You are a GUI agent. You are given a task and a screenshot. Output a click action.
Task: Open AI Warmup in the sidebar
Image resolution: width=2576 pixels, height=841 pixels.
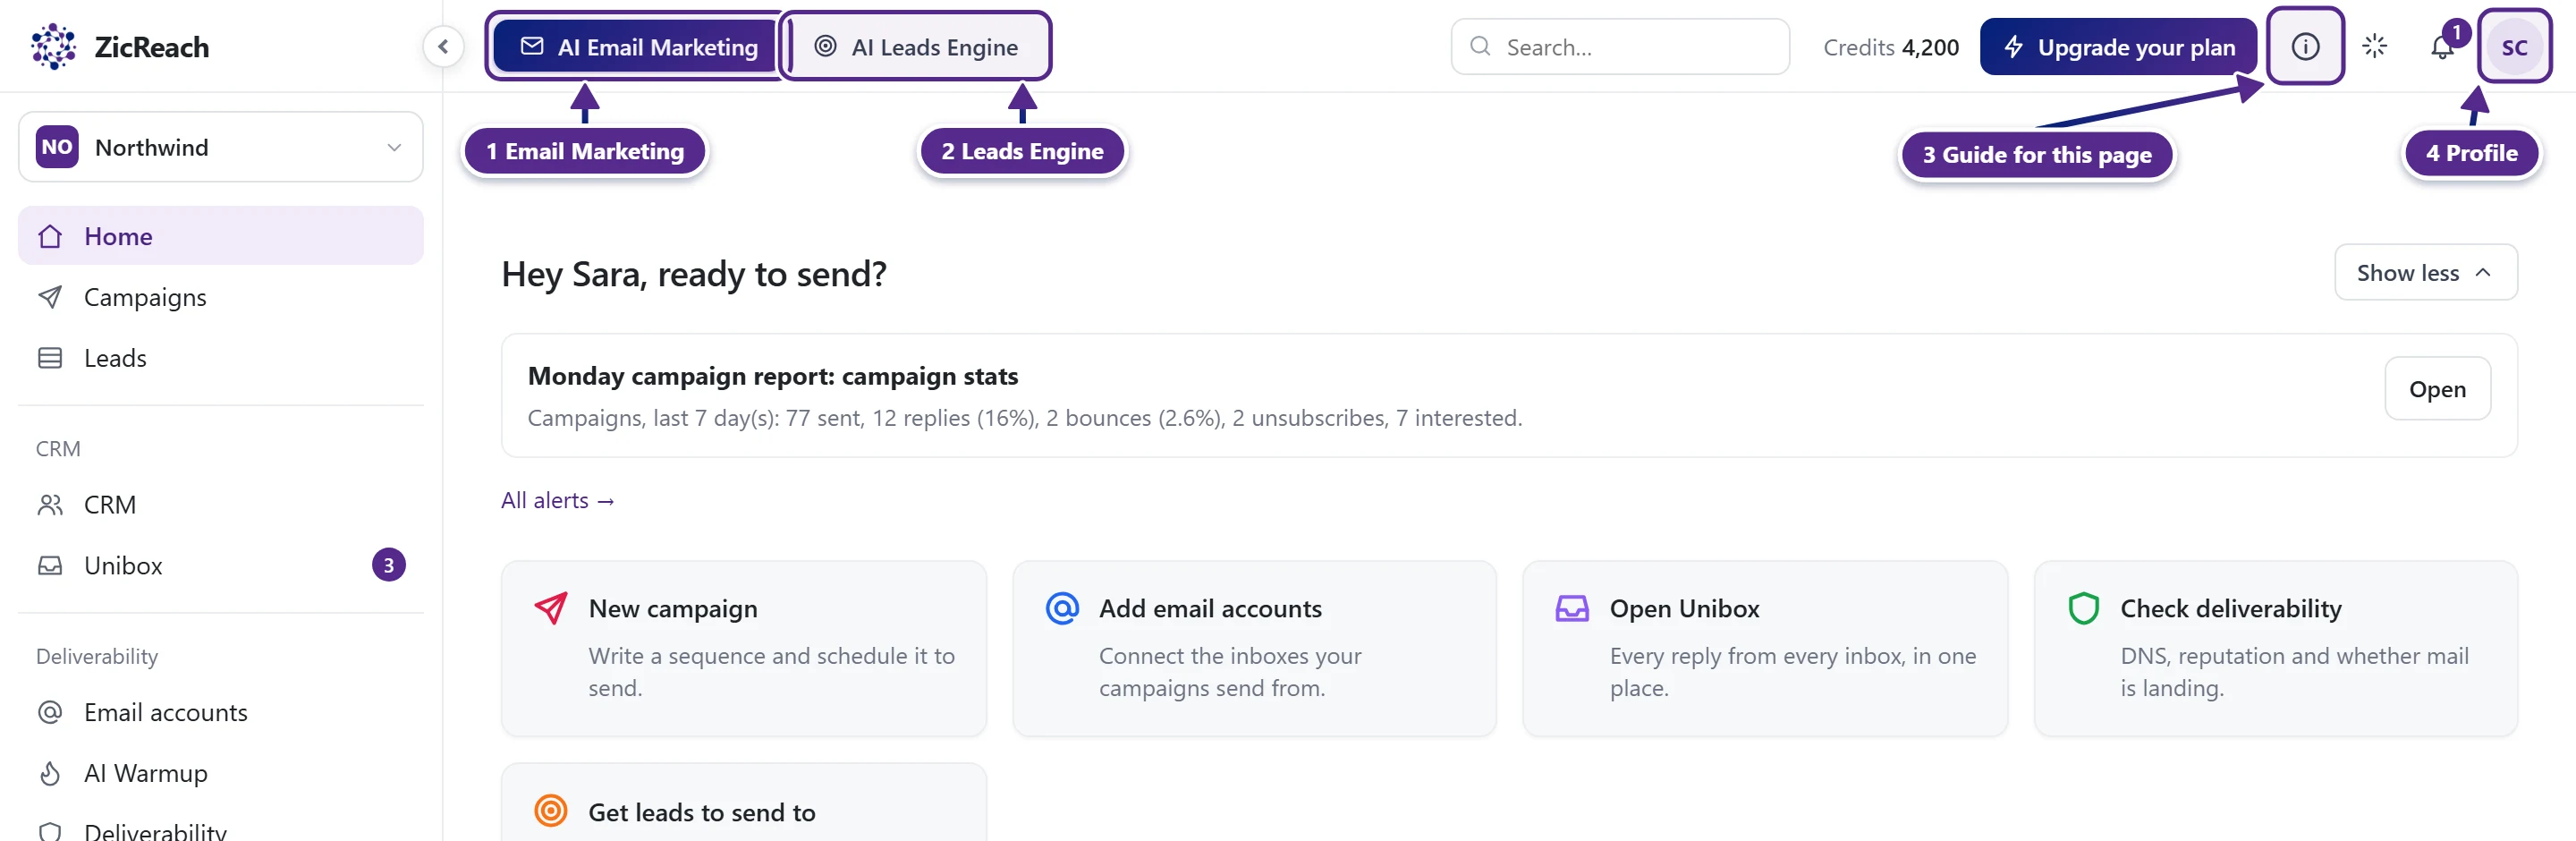(x=221, y=773)
